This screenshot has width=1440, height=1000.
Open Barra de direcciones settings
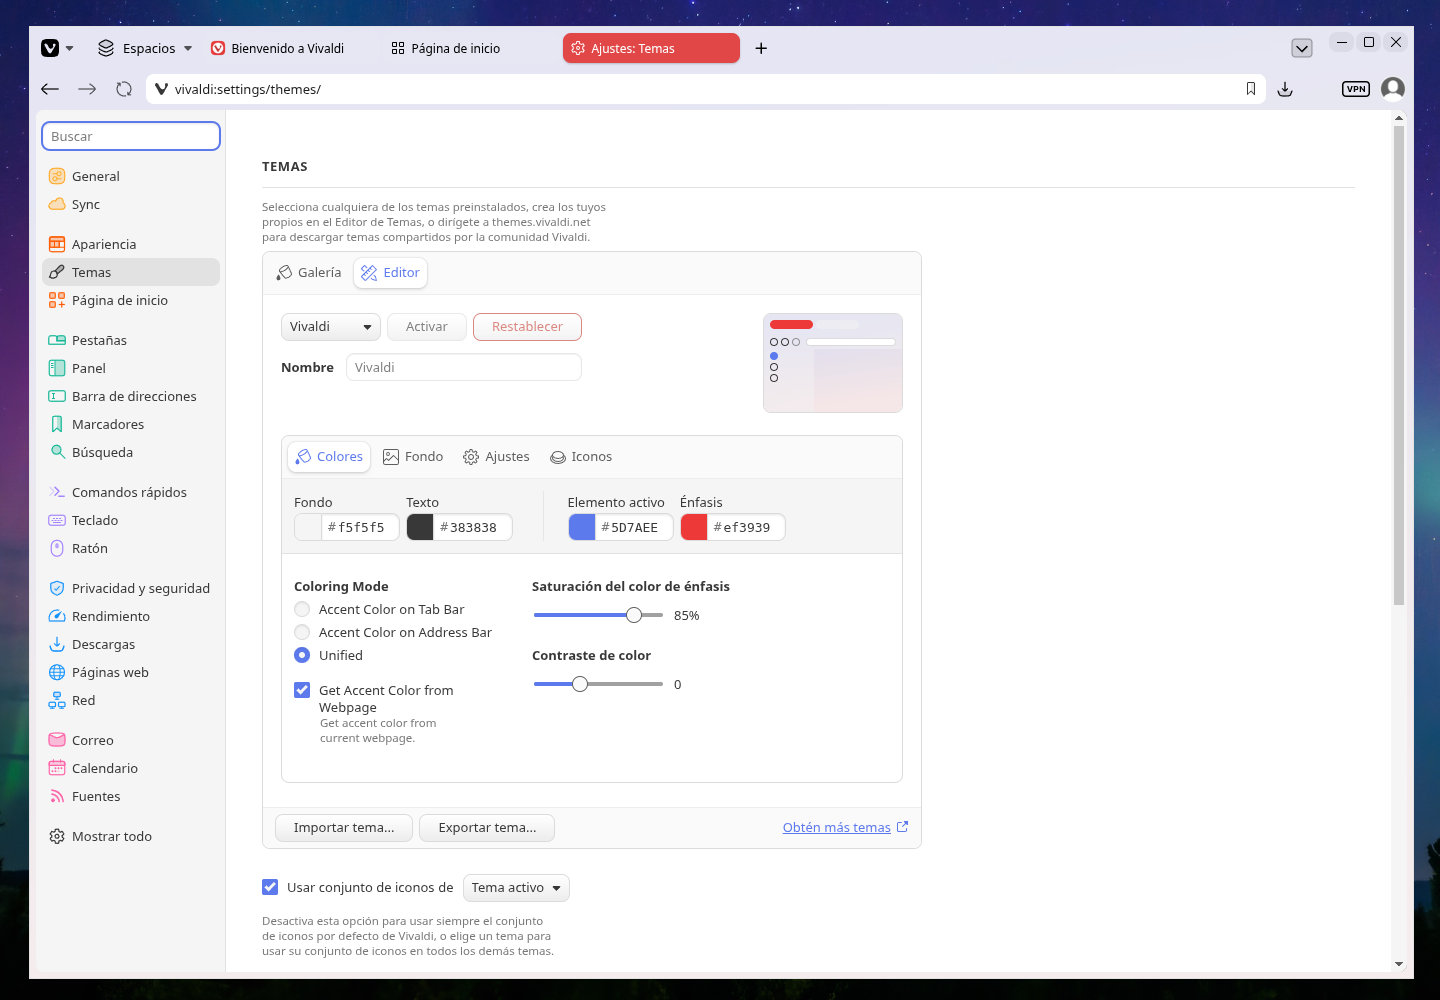(x=131, y=396)
